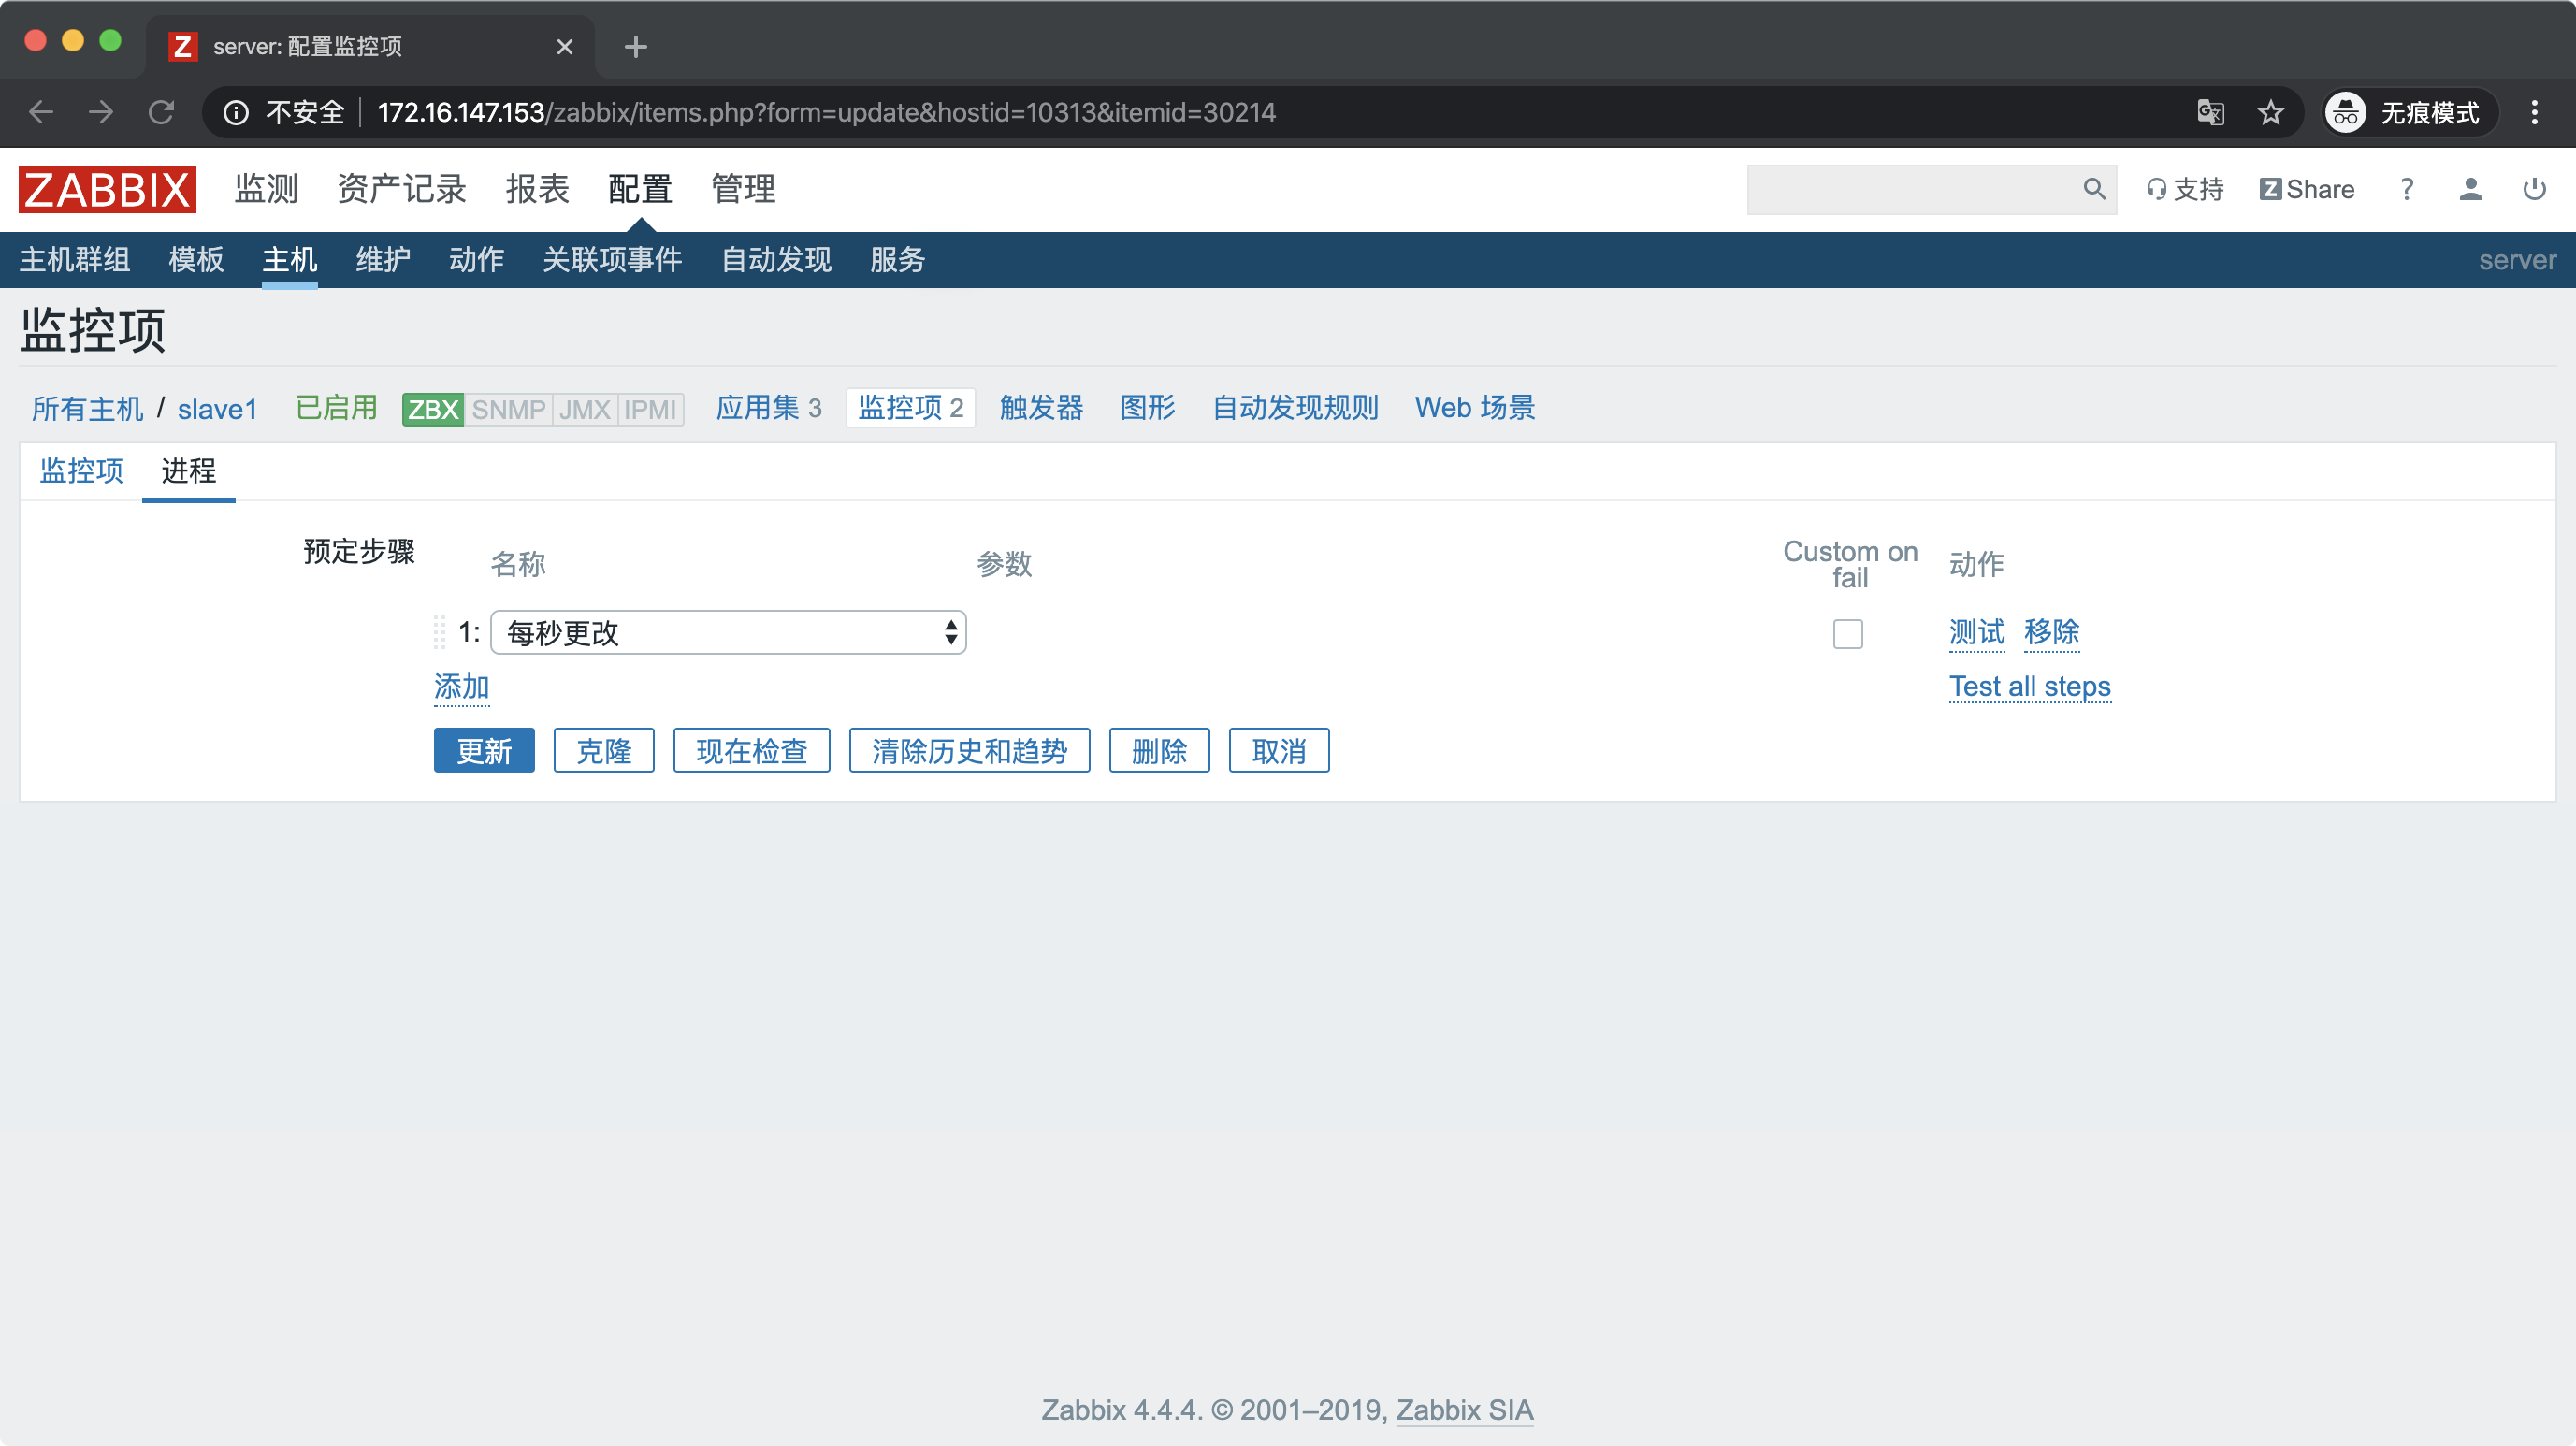This screenshot has width=2576, height=1446.
Task: Reload the browser page
Action: 161,112
